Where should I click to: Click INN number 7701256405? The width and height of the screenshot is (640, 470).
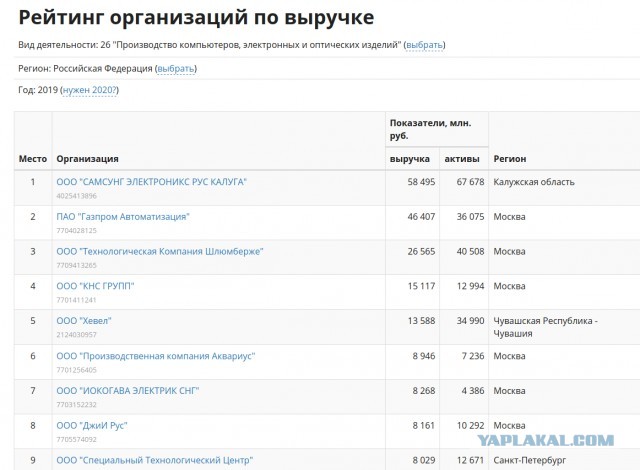pos(76,370)
